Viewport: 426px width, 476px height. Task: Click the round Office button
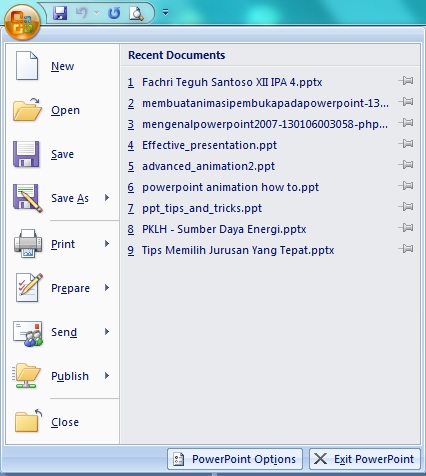coord(22,22)
